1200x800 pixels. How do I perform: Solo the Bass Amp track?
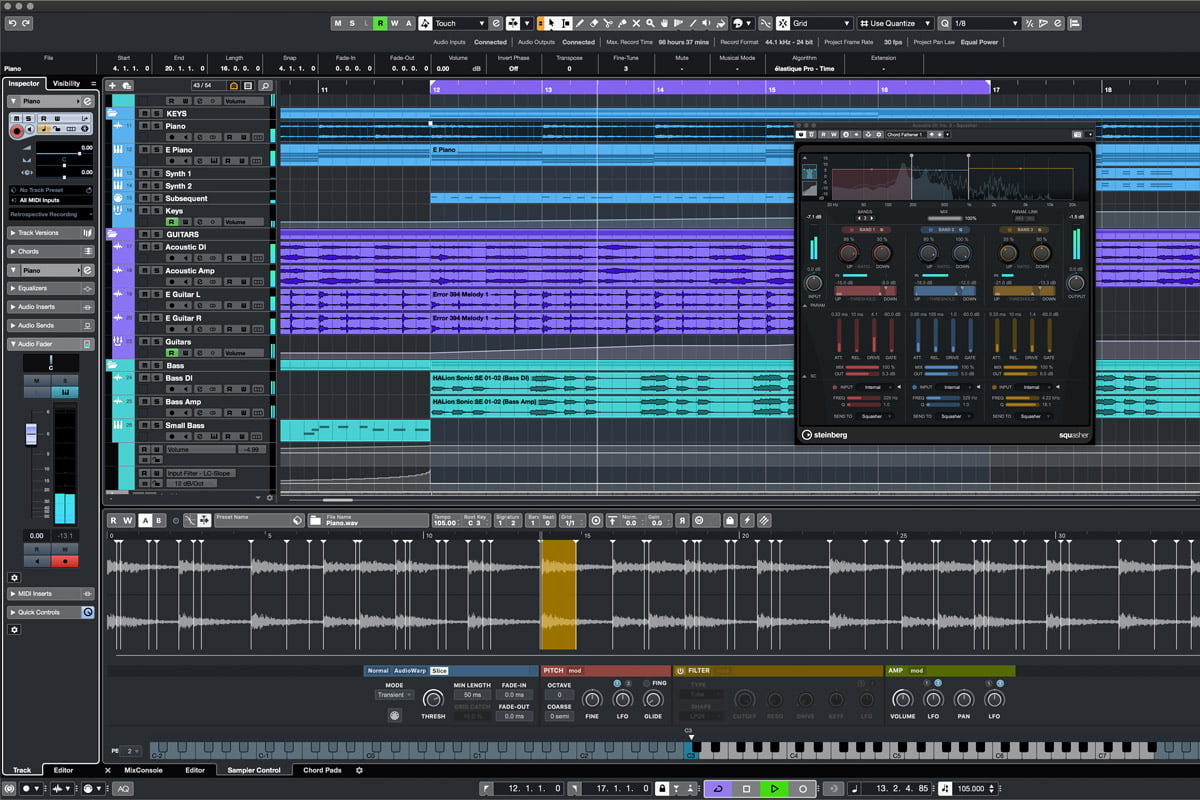pos(156,402)
